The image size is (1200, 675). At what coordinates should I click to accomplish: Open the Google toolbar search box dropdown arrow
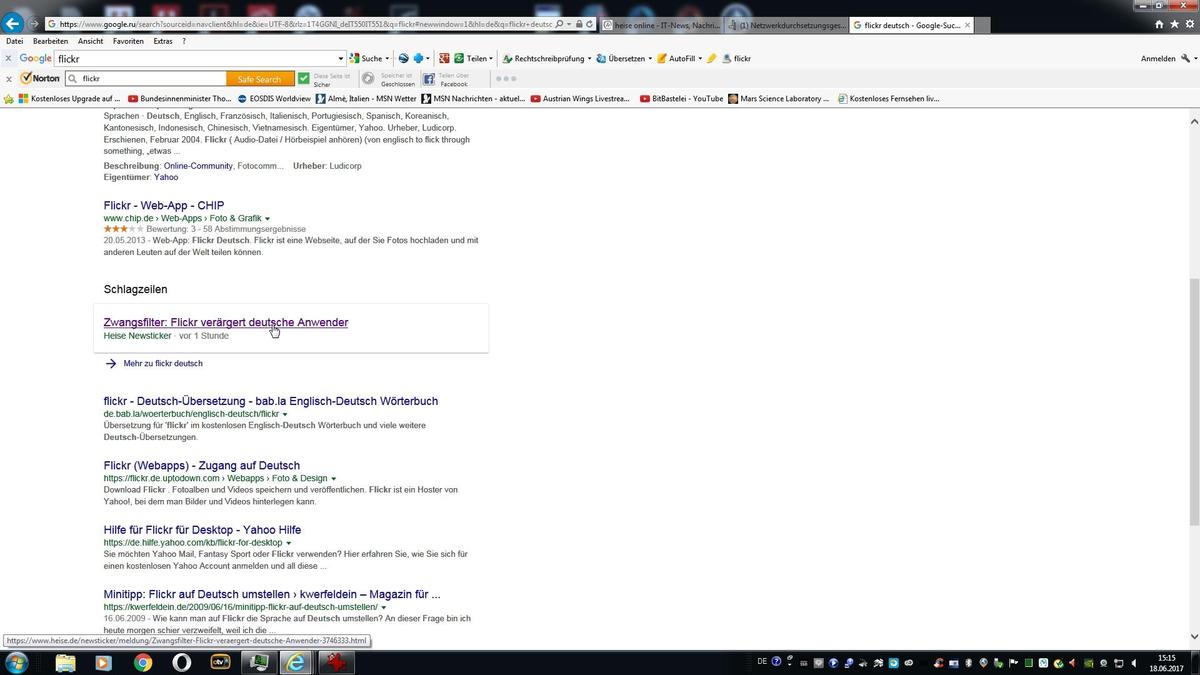pyautogui.click(x=341, y=58)
